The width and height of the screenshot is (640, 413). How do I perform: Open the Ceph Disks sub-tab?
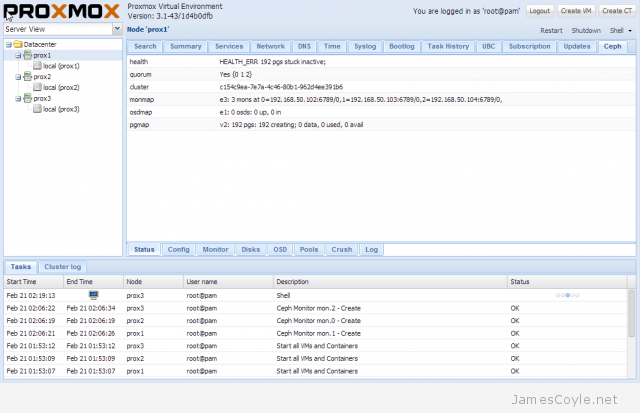pos(251,249)
